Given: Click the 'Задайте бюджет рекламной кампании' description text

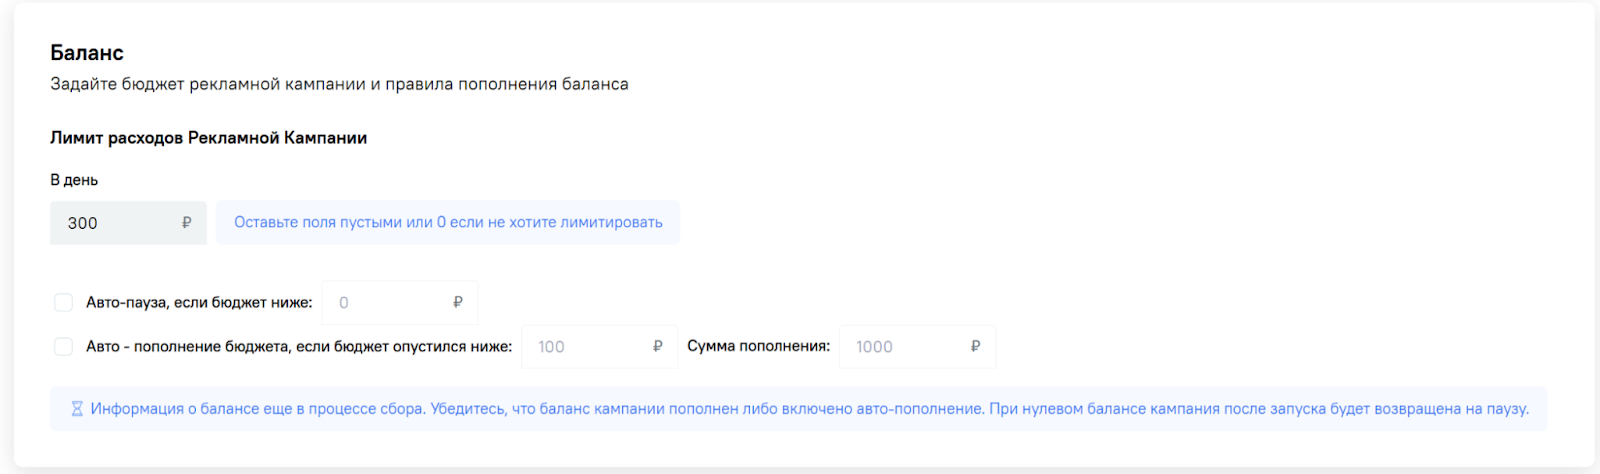Looking at the screenshot, I should tap(339, 84).
